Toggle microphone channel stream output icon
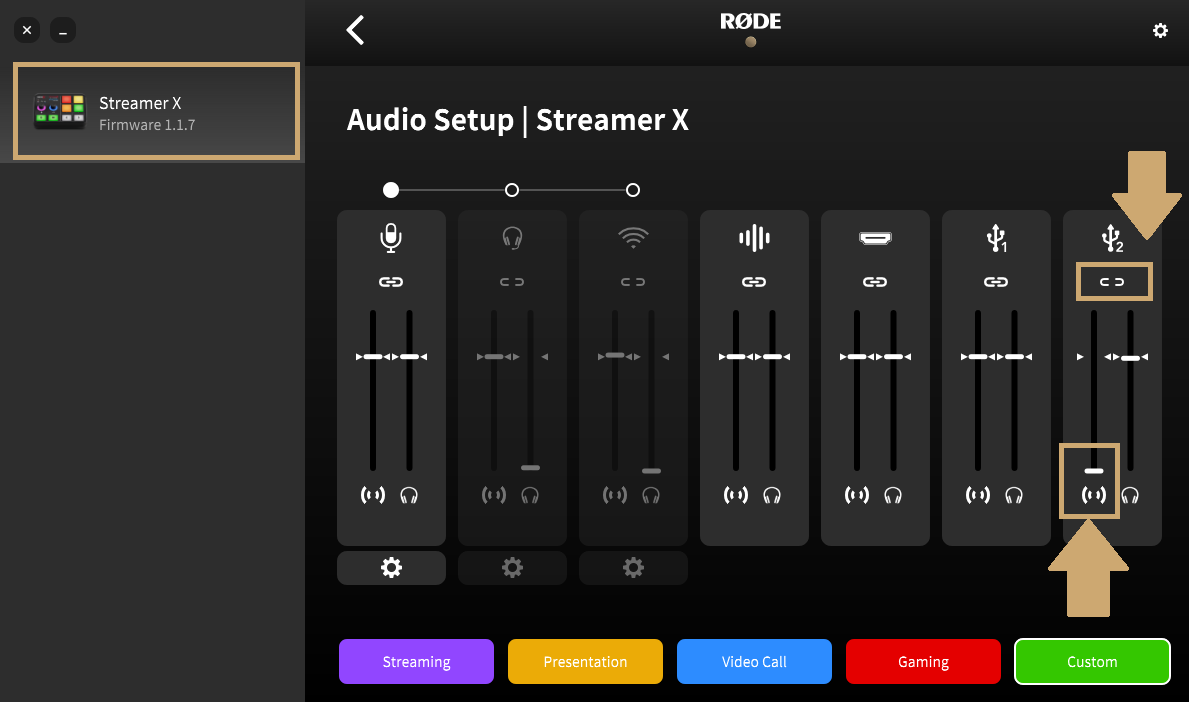Viewport: 1189px width, 702px height. [373, 496]
